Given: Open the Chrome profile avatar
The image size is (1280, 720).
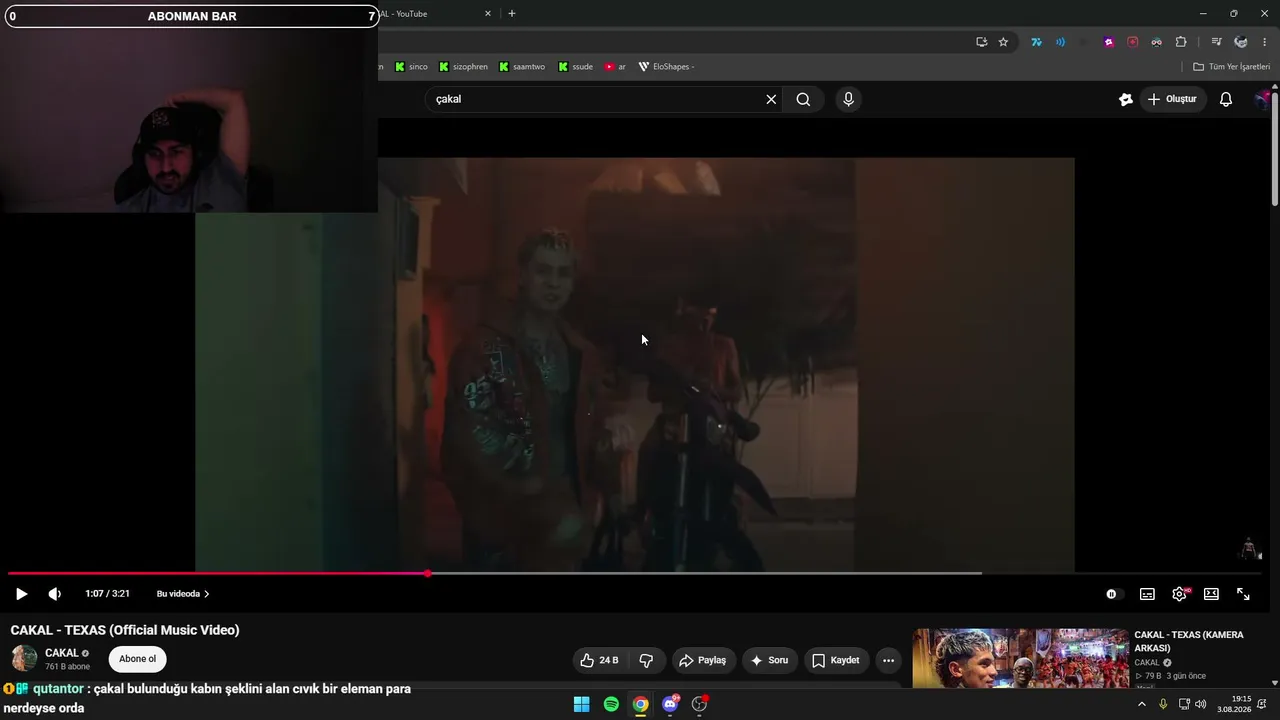Looking at the screenshot, I should click(x=1241, y=42).
